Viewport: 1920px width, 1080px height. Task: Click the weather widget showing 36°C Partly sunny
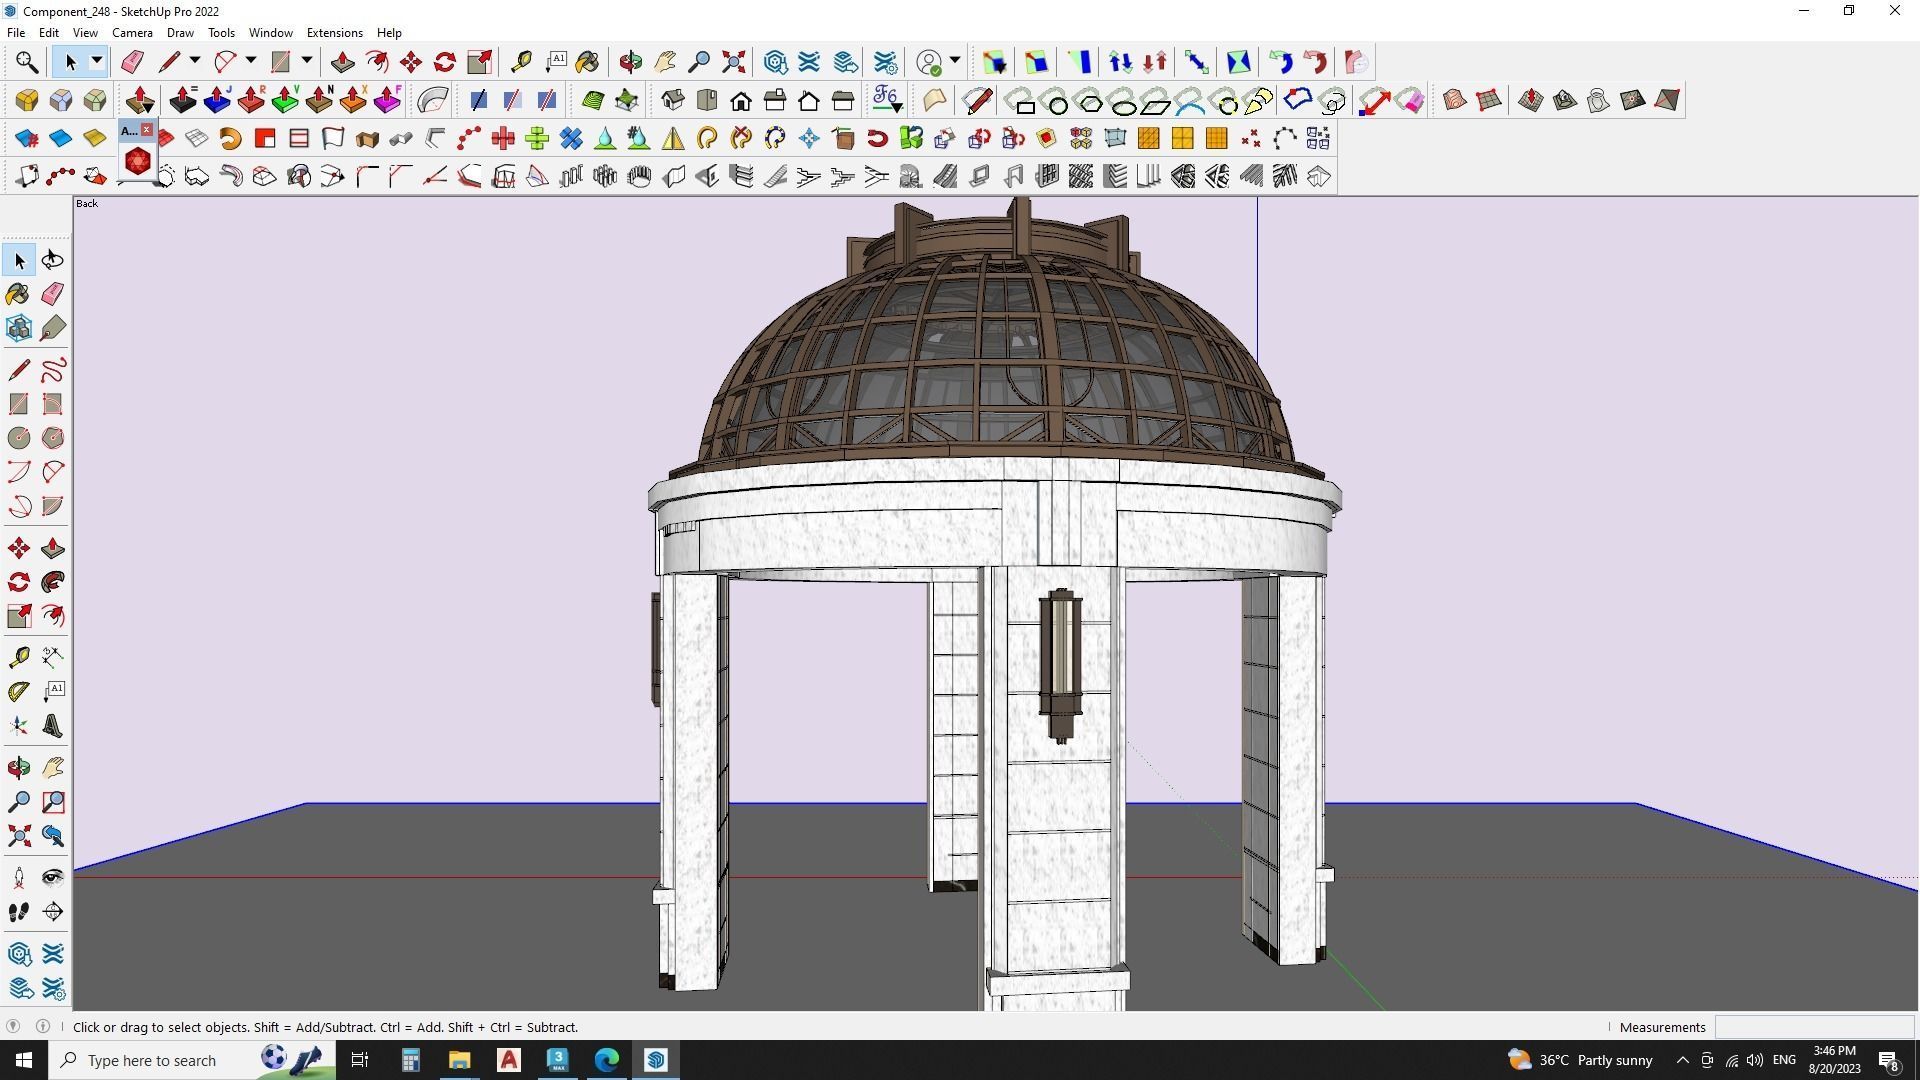point(1580,1060)
